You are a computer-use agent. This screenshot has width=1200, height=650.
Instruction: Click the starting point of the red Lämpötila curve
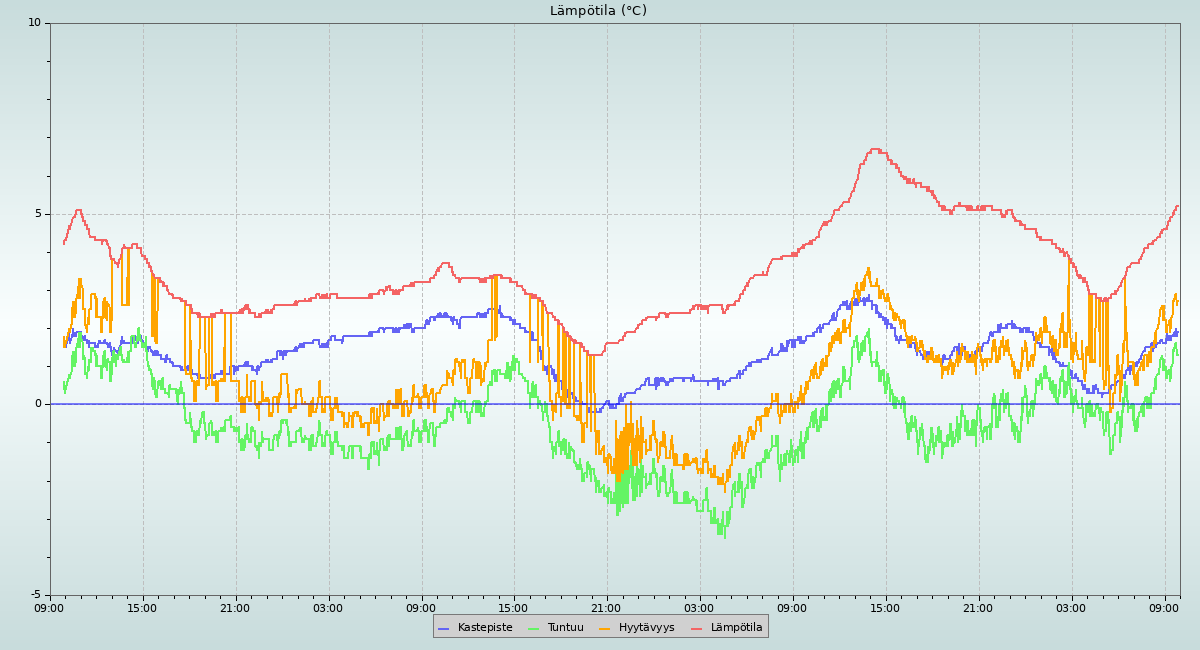pyautogui.click(x=64, y=243)
